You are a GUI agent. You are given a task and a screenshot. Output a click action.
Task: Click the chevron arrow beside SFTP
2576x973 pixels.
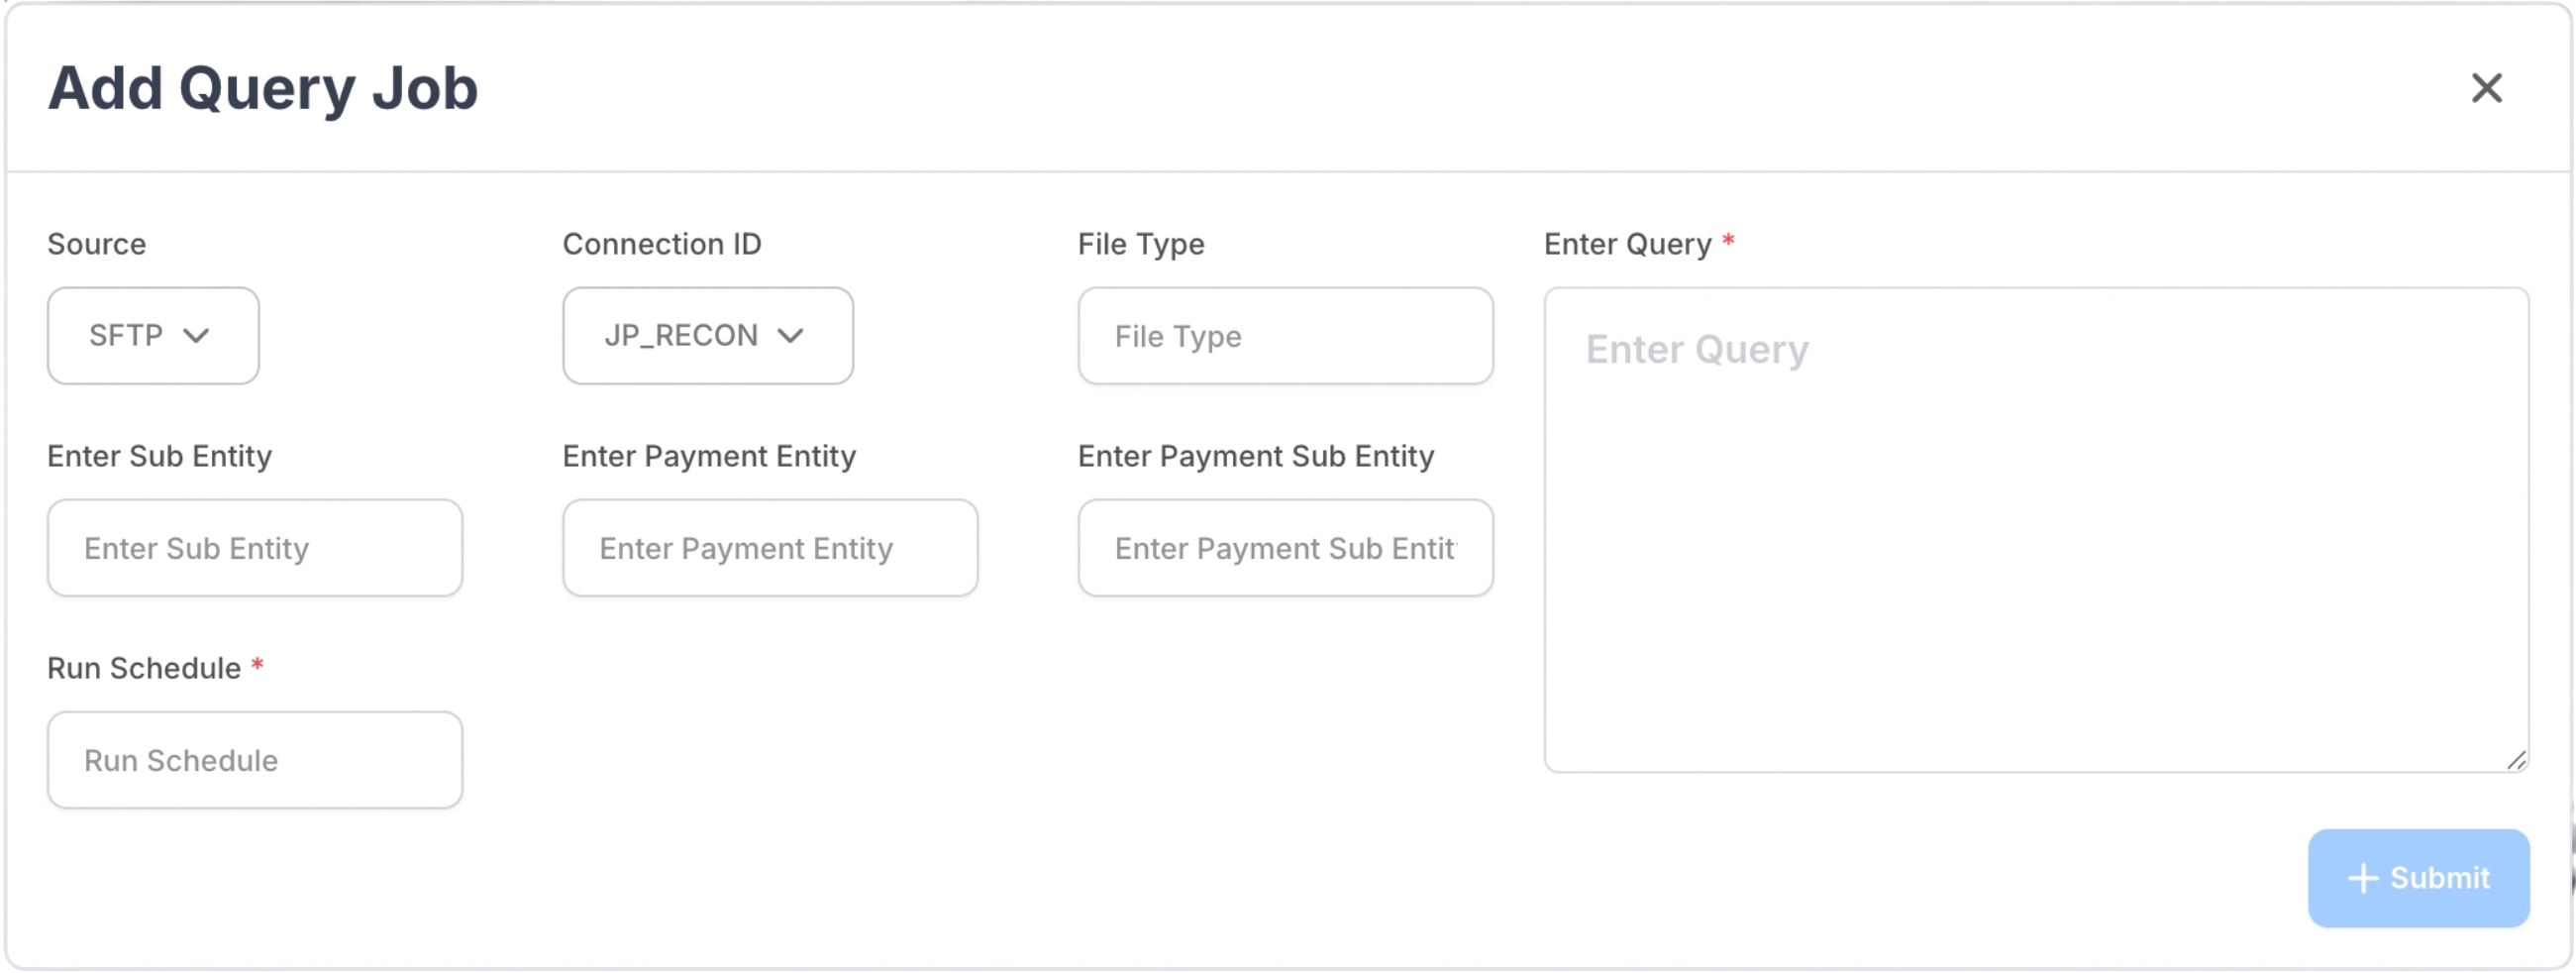196,336
